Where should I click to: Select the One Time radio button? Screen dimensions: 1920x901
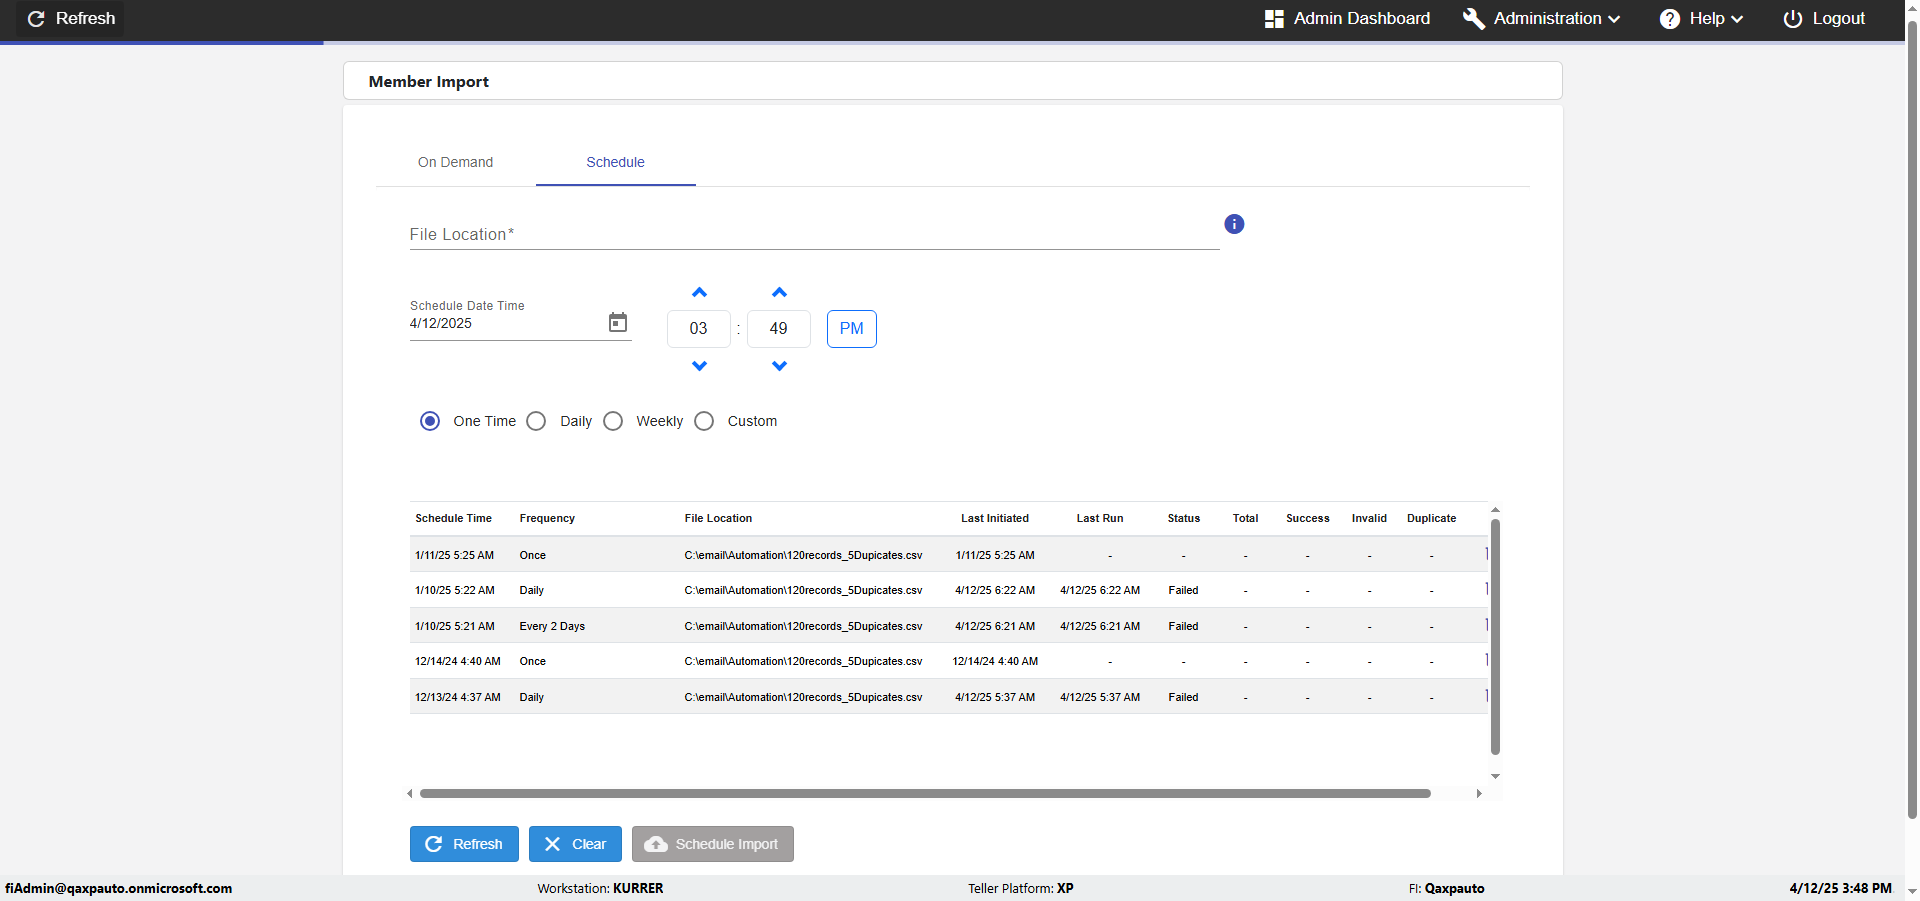click(x=430, y=421)
